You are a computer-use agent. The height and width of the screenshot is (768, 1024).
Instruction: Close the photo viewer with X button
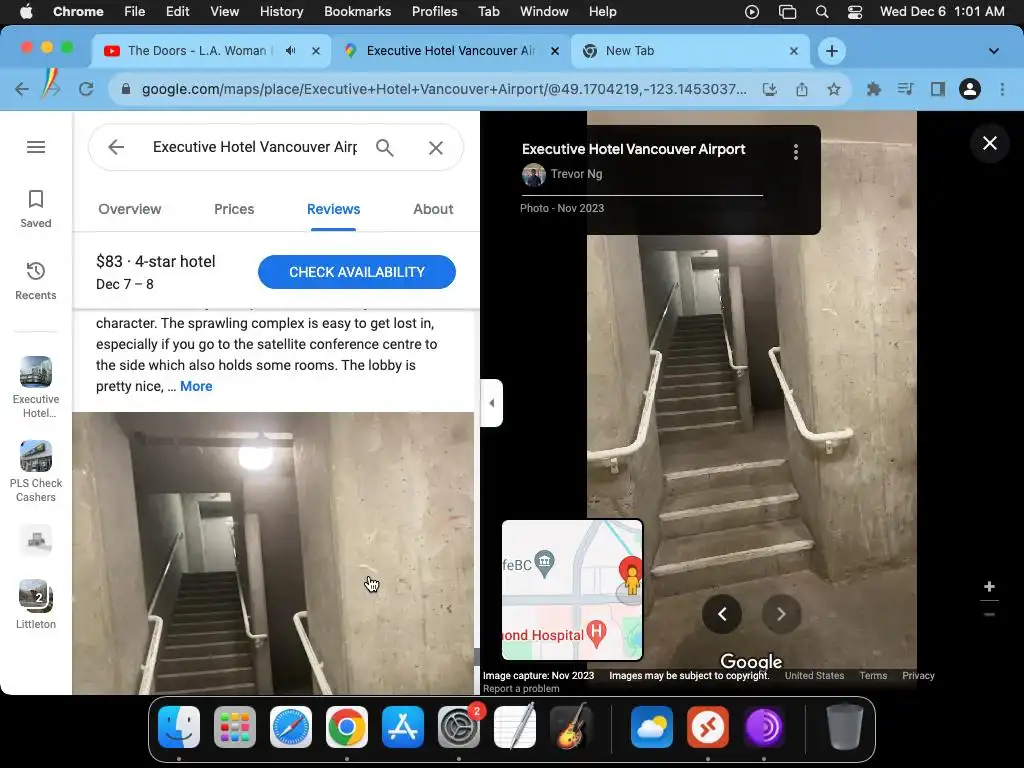(x=989, y=143)
